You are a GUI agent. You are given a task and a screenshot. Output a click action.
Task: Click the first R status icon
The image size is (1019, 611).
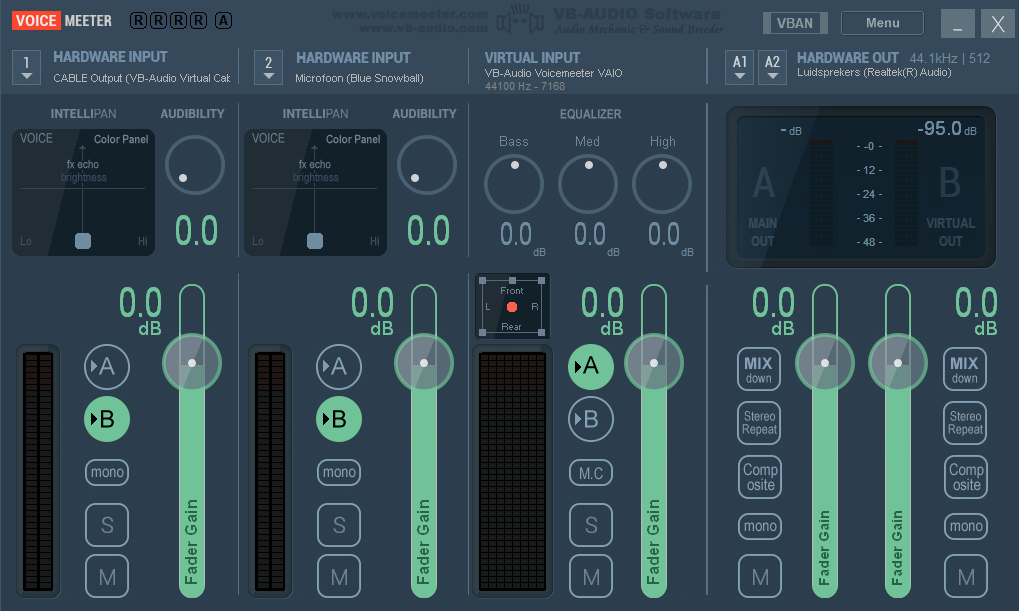coord(138,21)
